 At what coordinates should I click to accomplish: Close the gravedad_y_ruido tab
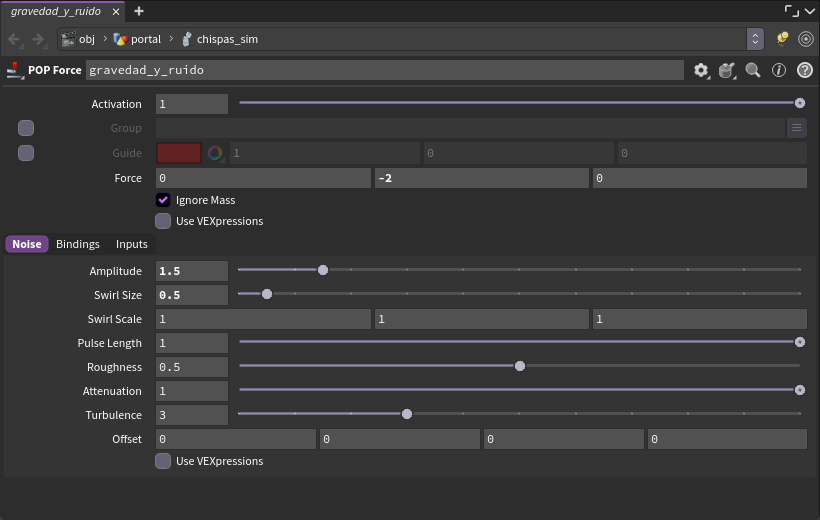point(116,12)
